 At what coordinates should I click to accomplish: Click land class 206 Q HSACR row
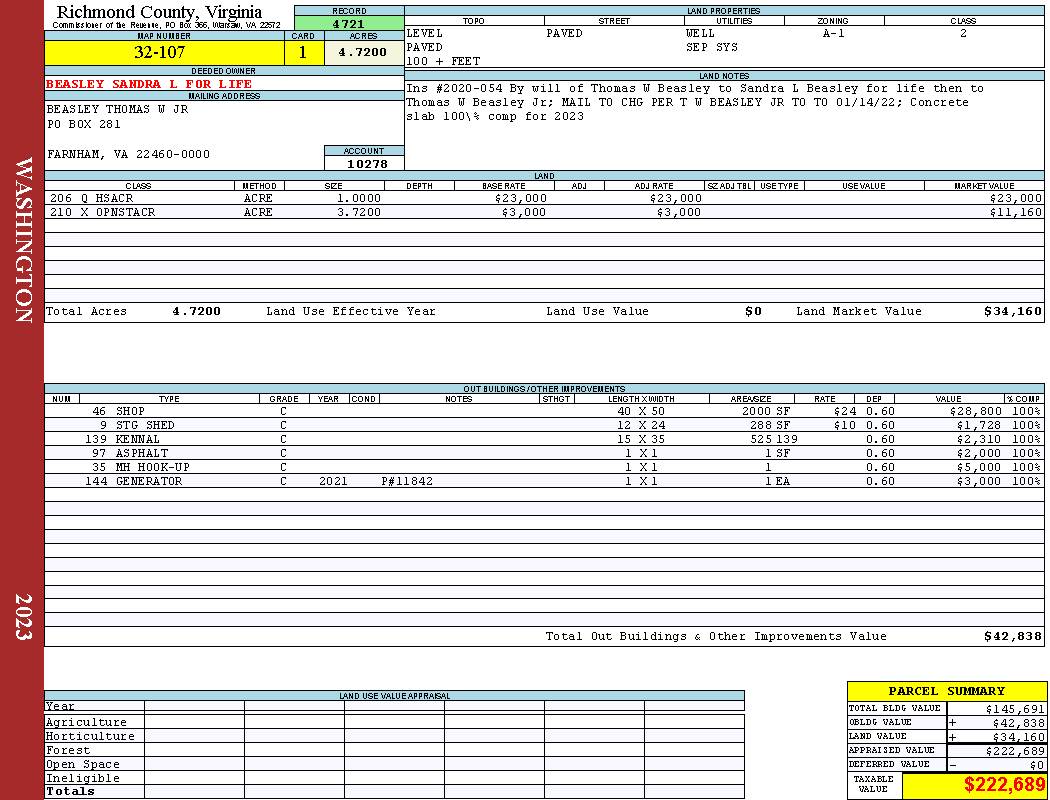pyautogui.click(x=544, y=198)
